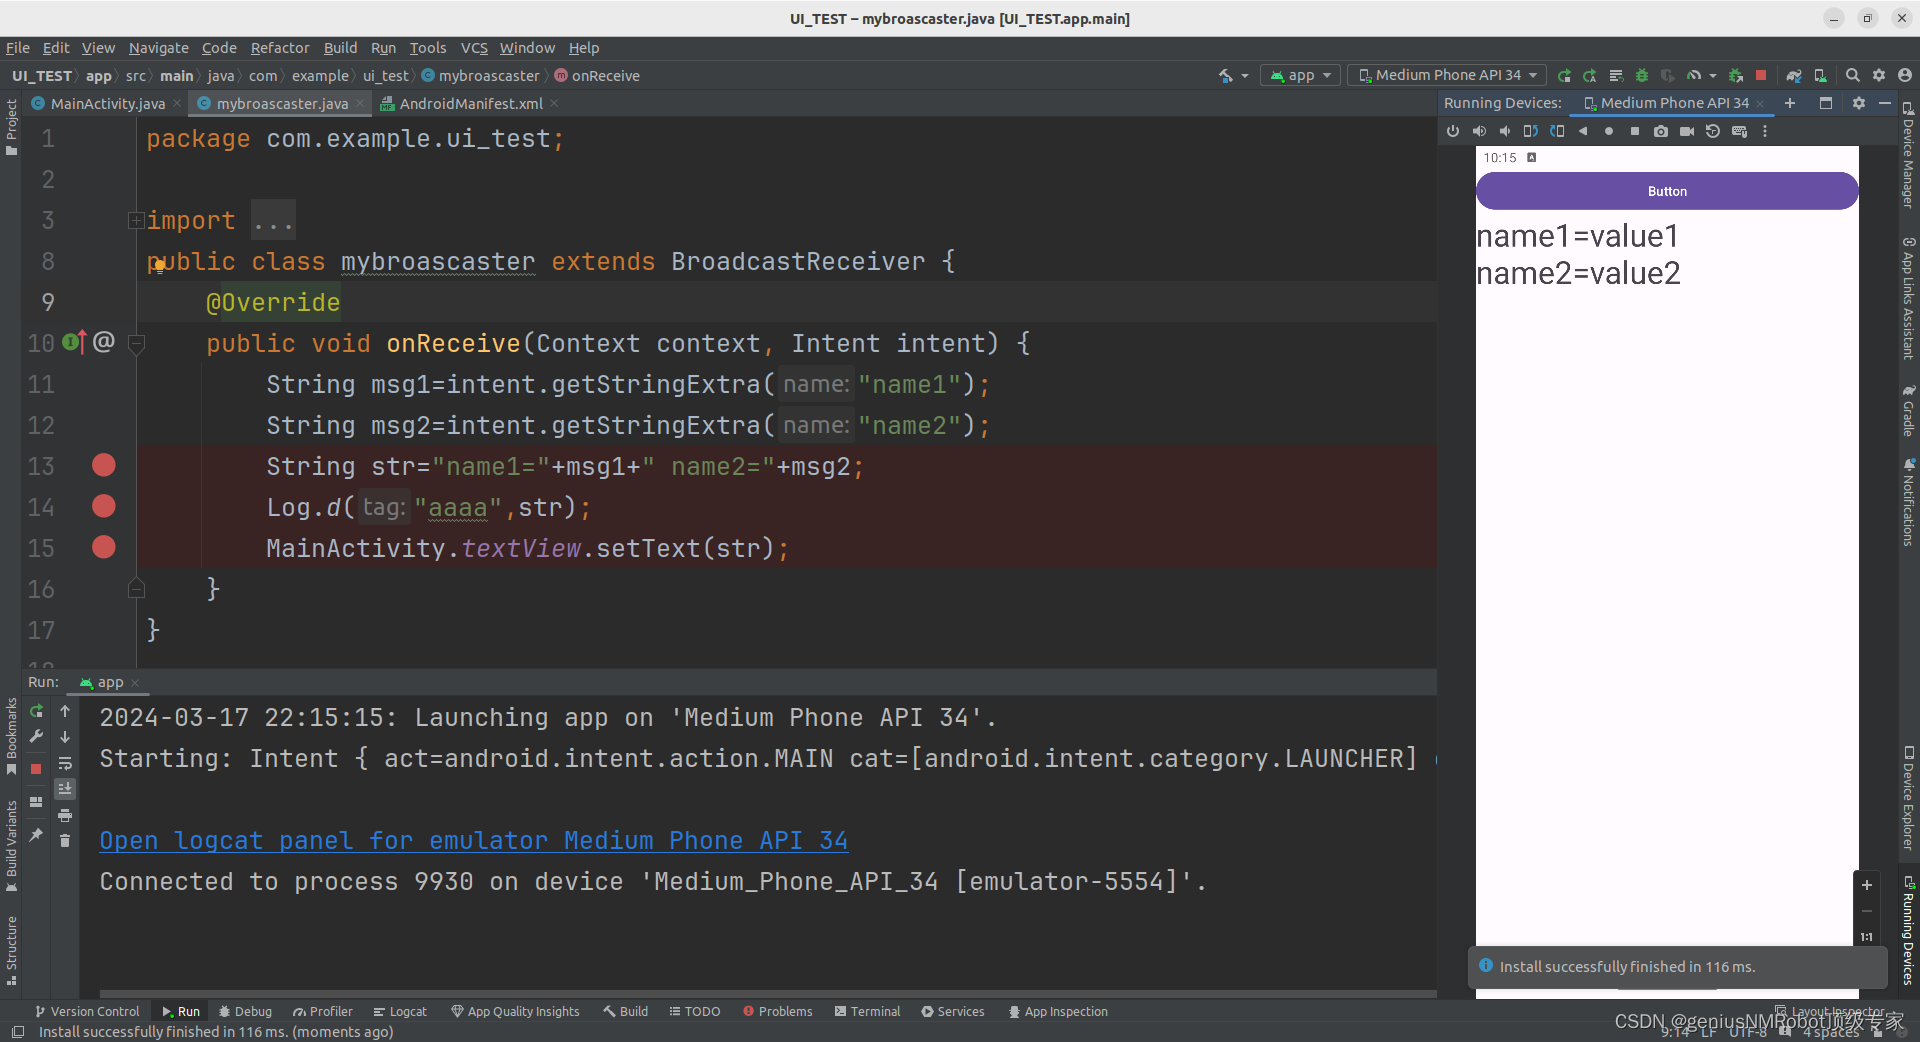Open the Refactor menu
This screenshot has height=1042, width=1920.
pyautogui.click(x=280, y=48)
